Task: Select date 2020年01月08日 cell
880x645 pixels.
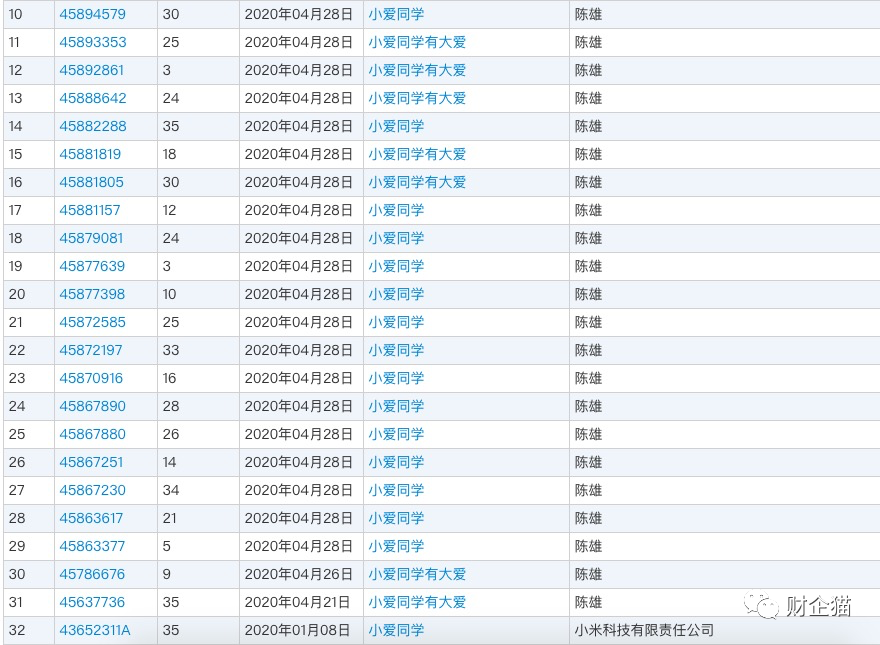Action: 297,630
